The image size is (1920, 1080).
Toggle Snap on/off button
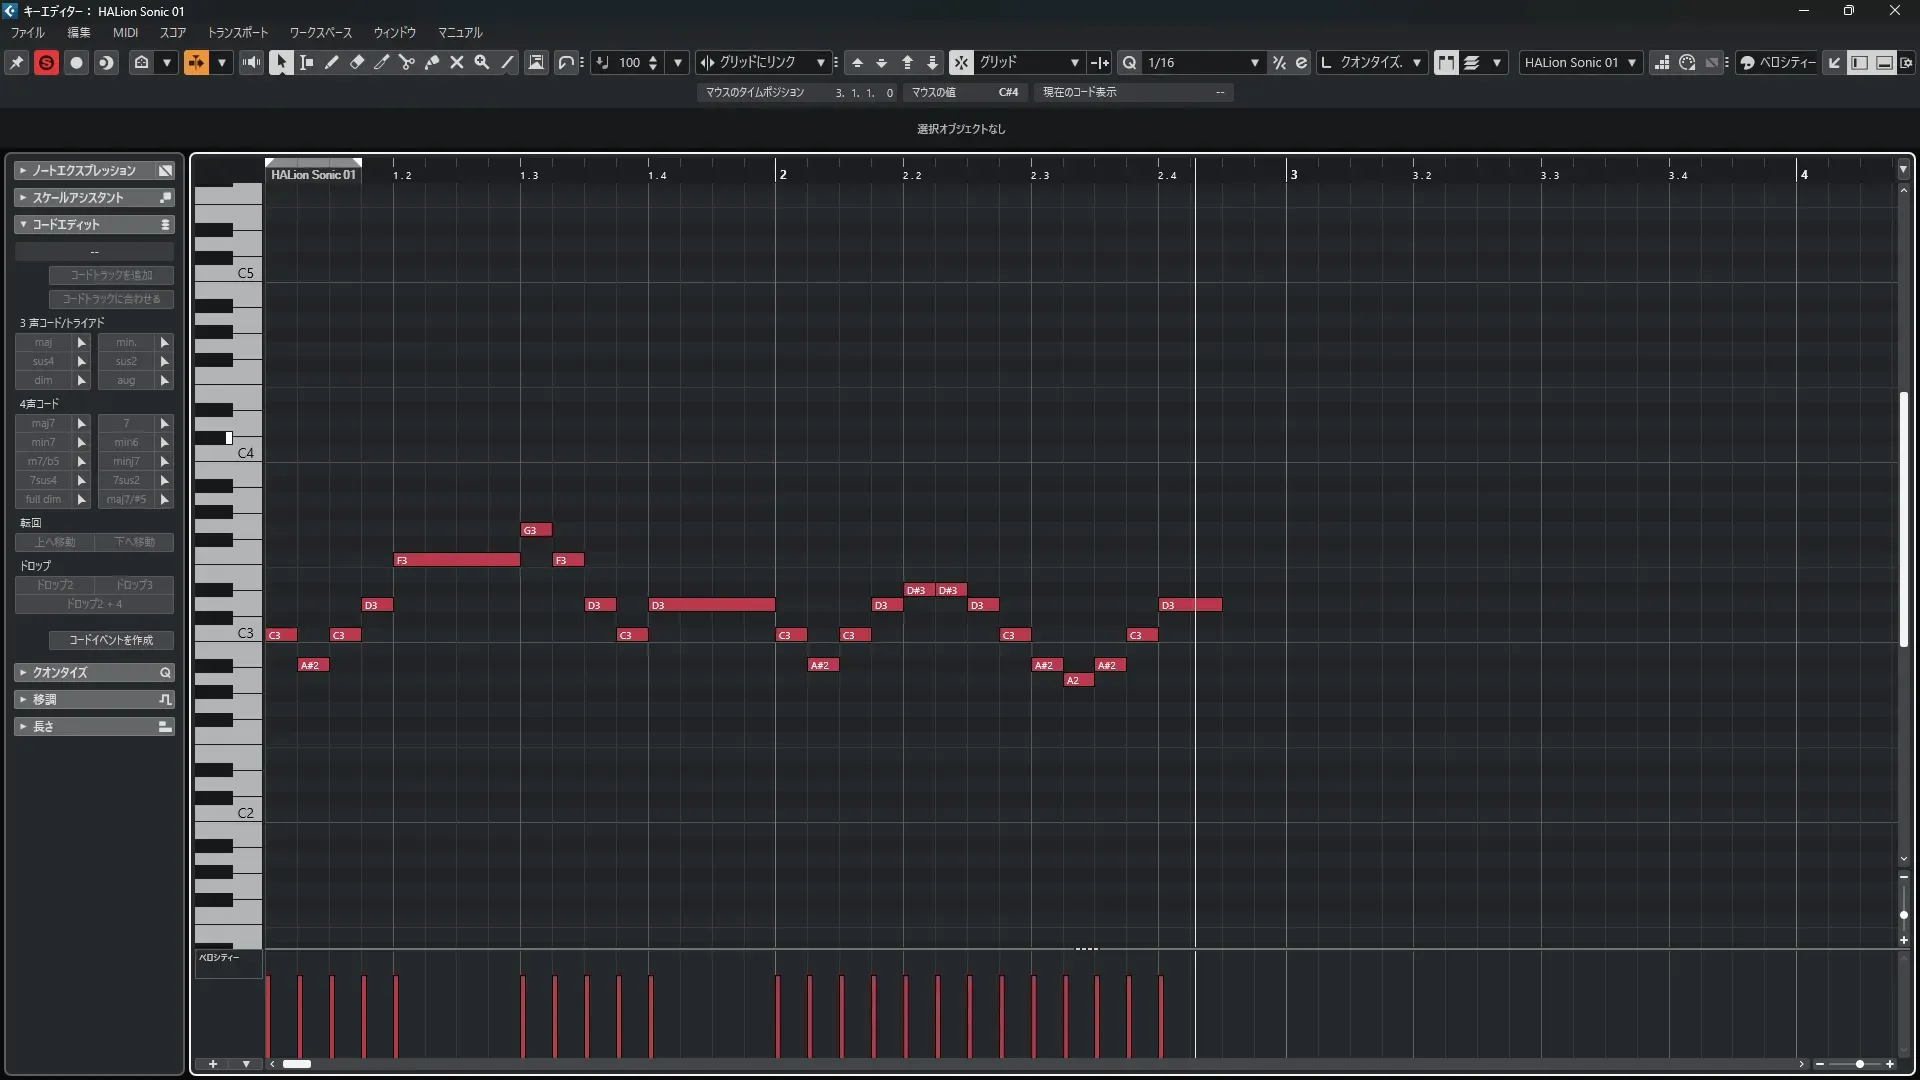960,62
